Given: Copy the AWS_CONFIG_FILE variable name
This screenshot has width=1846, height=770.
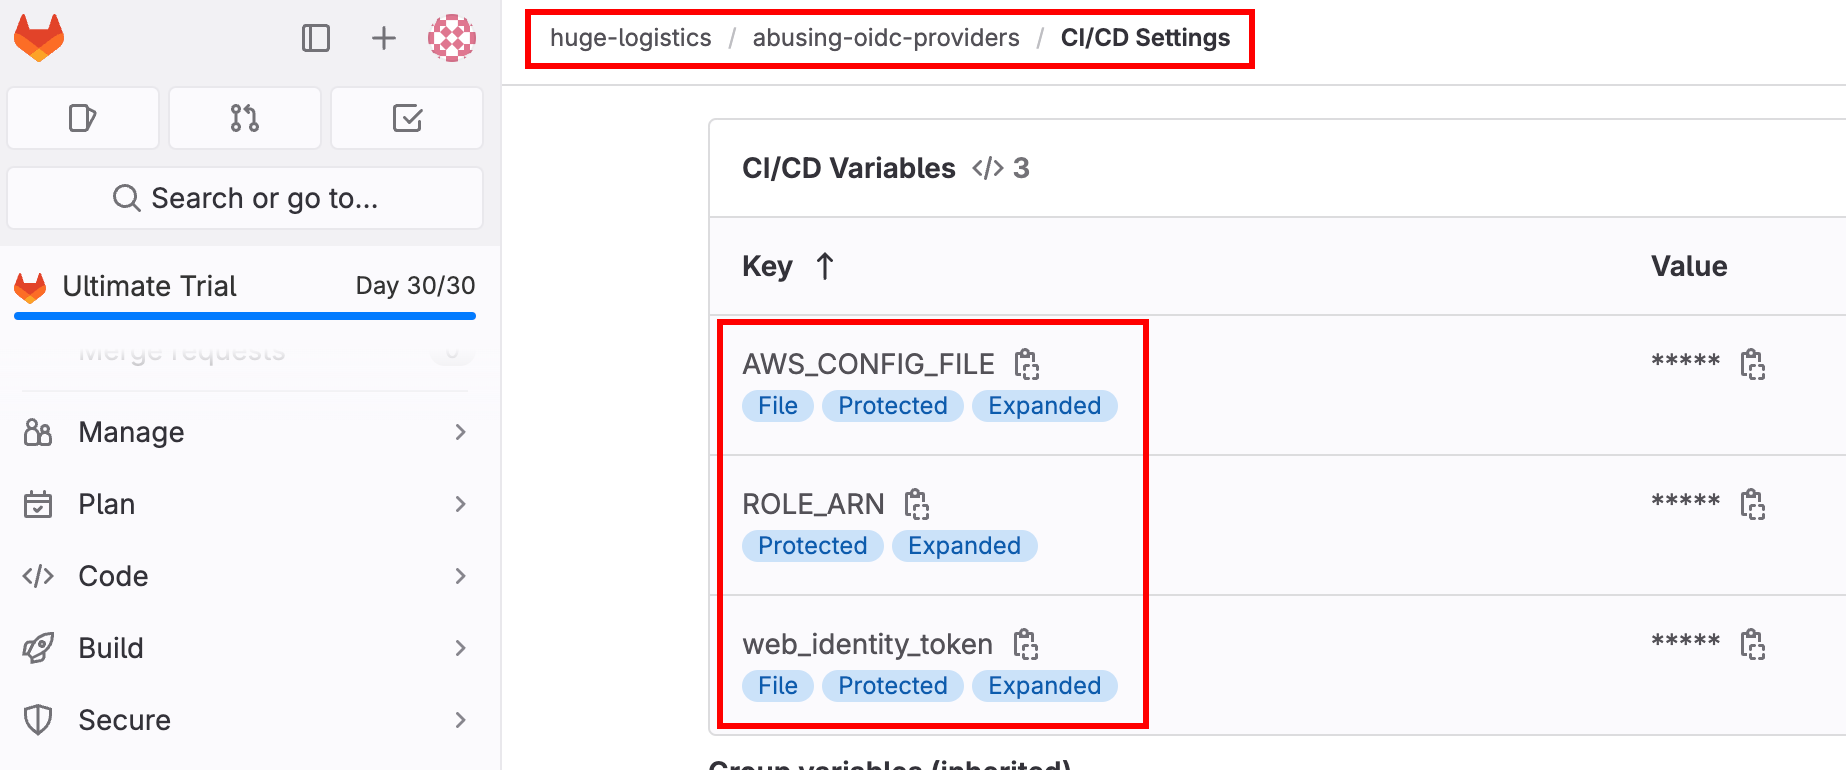Looking at the screenshot, I should click(1029, 364).
